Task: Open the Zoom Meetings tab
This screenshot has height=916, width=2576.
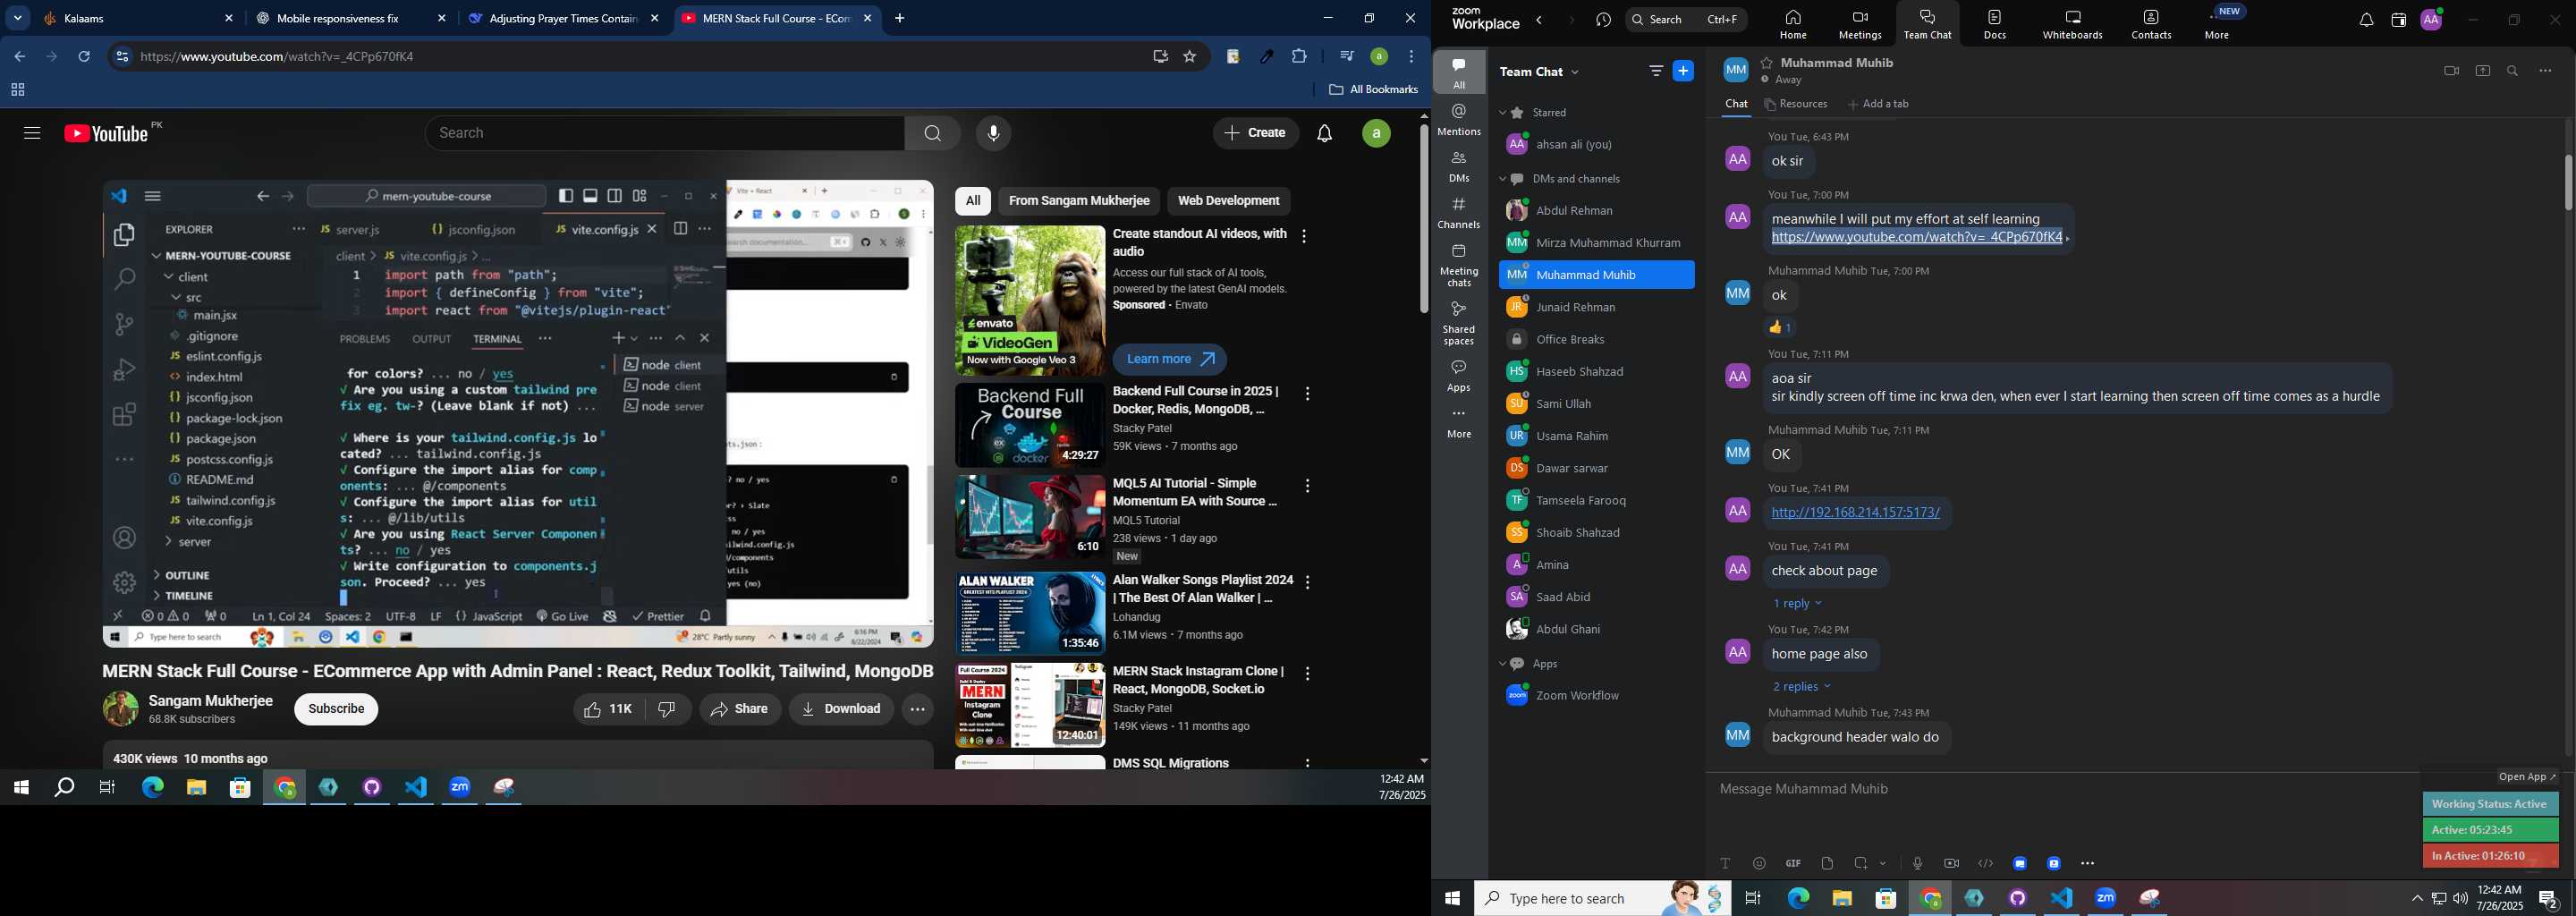Action: coord(1859,24)
